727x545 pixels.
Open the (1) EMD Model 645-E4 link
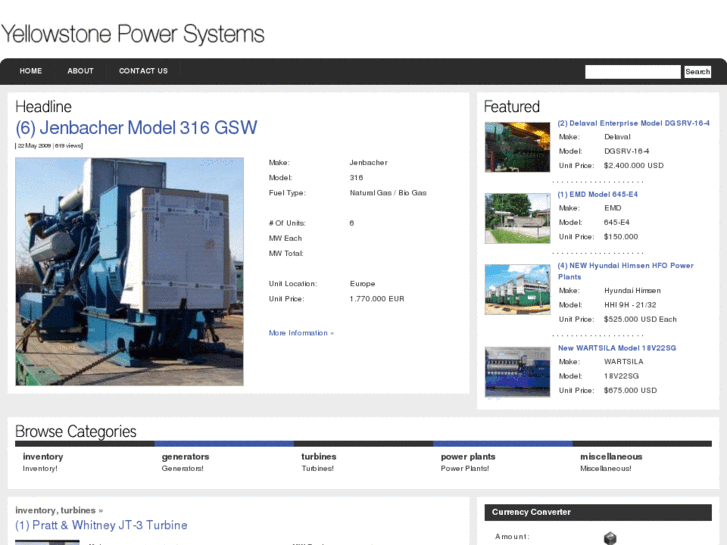coord(597,194)
